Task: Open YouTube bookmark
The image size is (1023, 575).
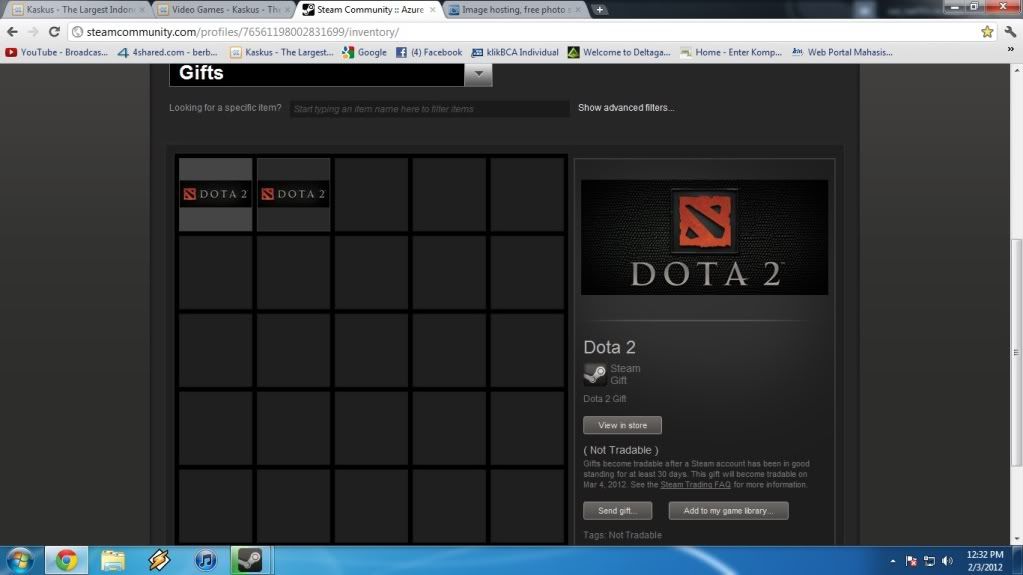Action: (x=57, y=52)
